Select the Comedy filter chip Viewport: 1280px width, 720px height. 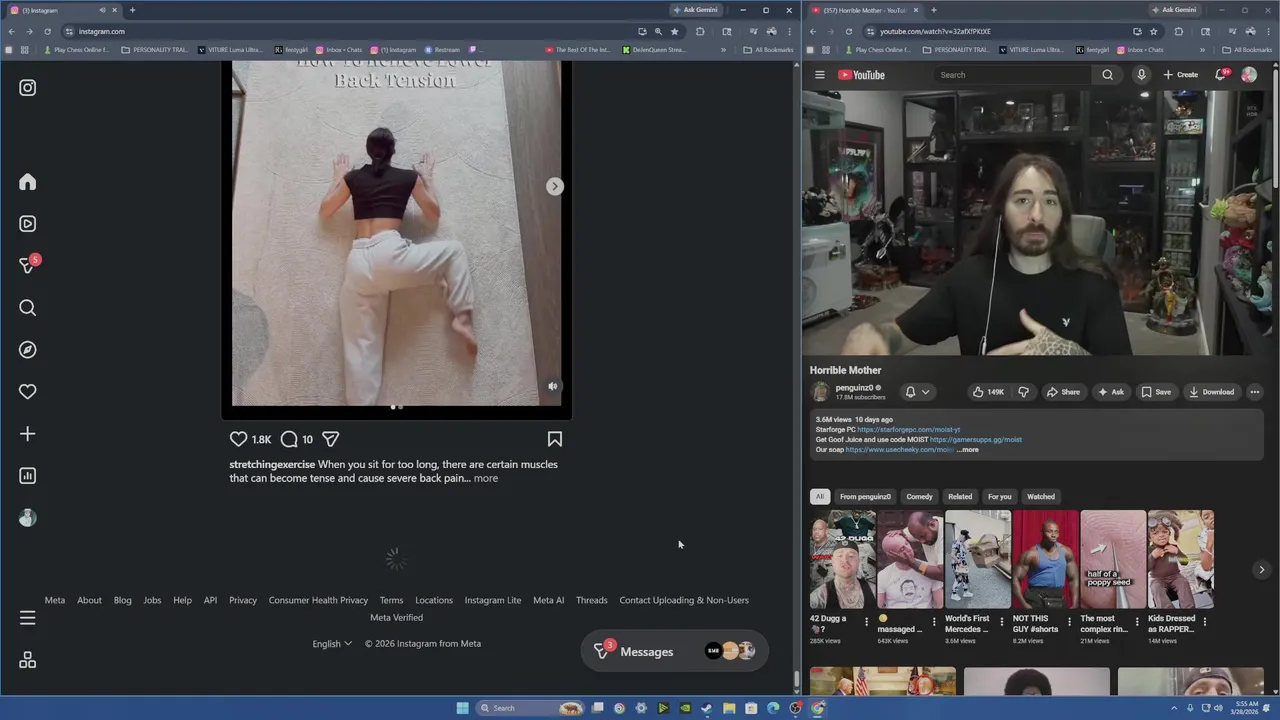pyautogui.click(x=919, y=497)
